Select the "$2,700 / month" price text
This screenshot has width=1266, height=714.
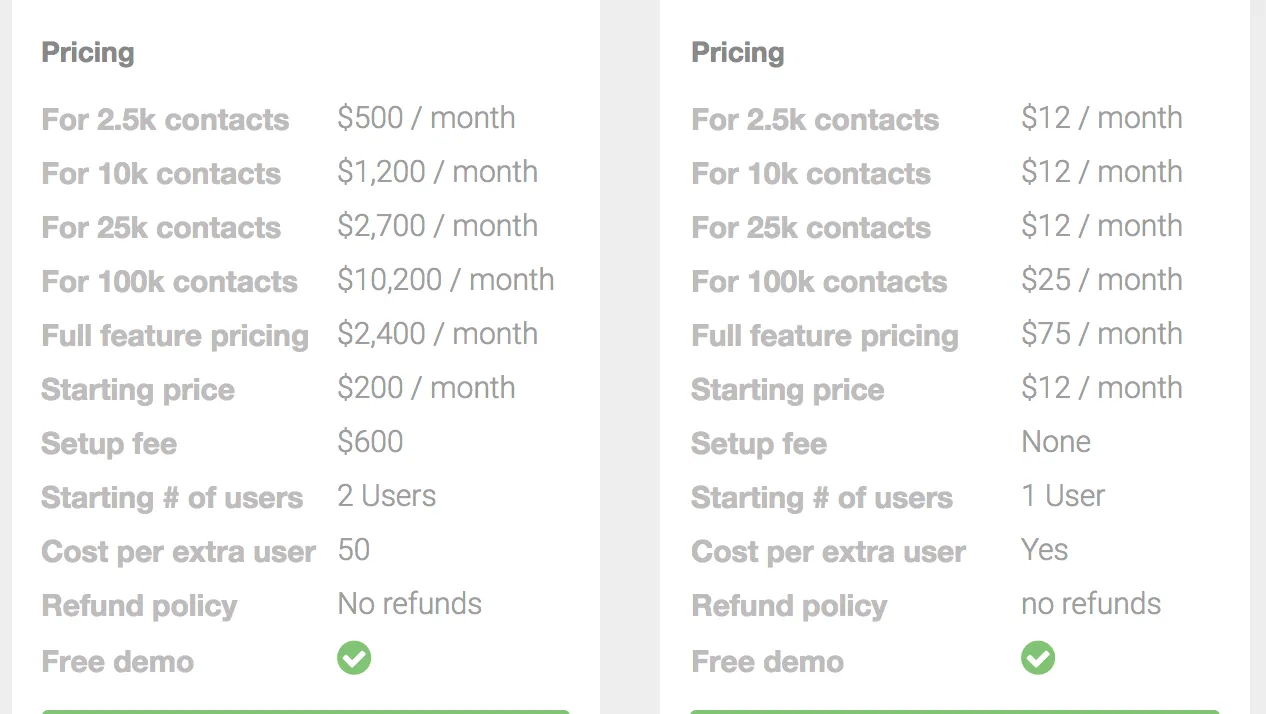click(437, 226)
